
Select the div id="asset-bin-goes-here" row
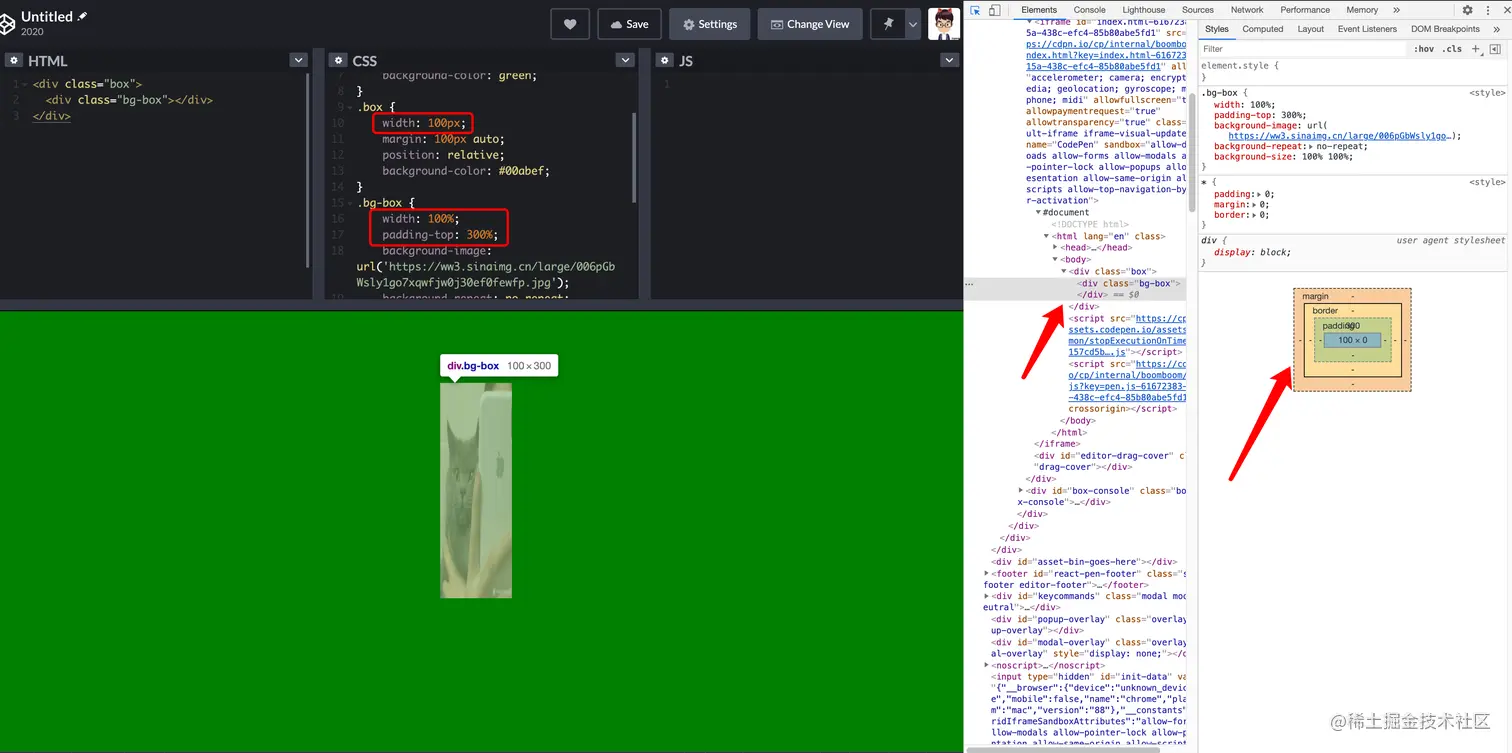pos(1085,562)
